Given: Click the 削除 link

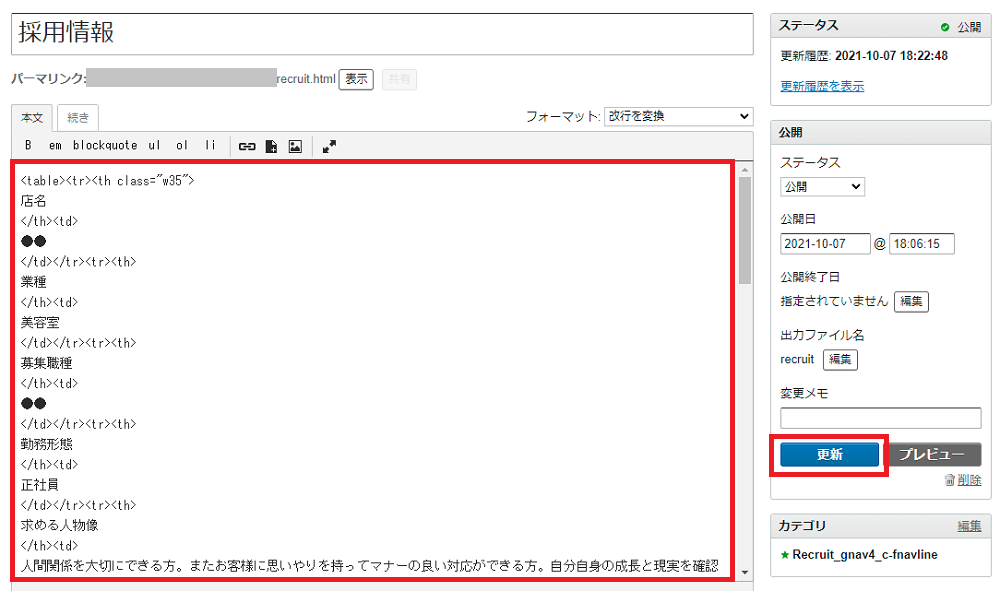Looking at the screenshot, I should [x=969, y=480].
